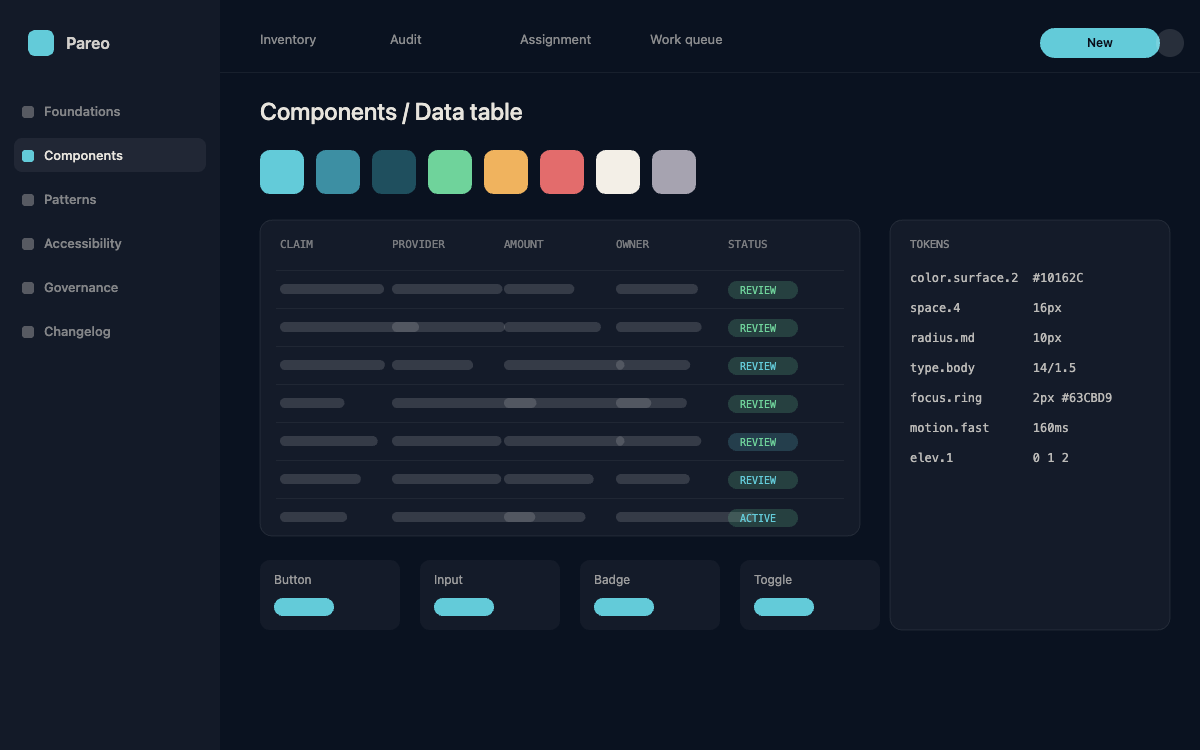Go to the Assignment tab
The image size is (1200, 750).
[555, 40]
